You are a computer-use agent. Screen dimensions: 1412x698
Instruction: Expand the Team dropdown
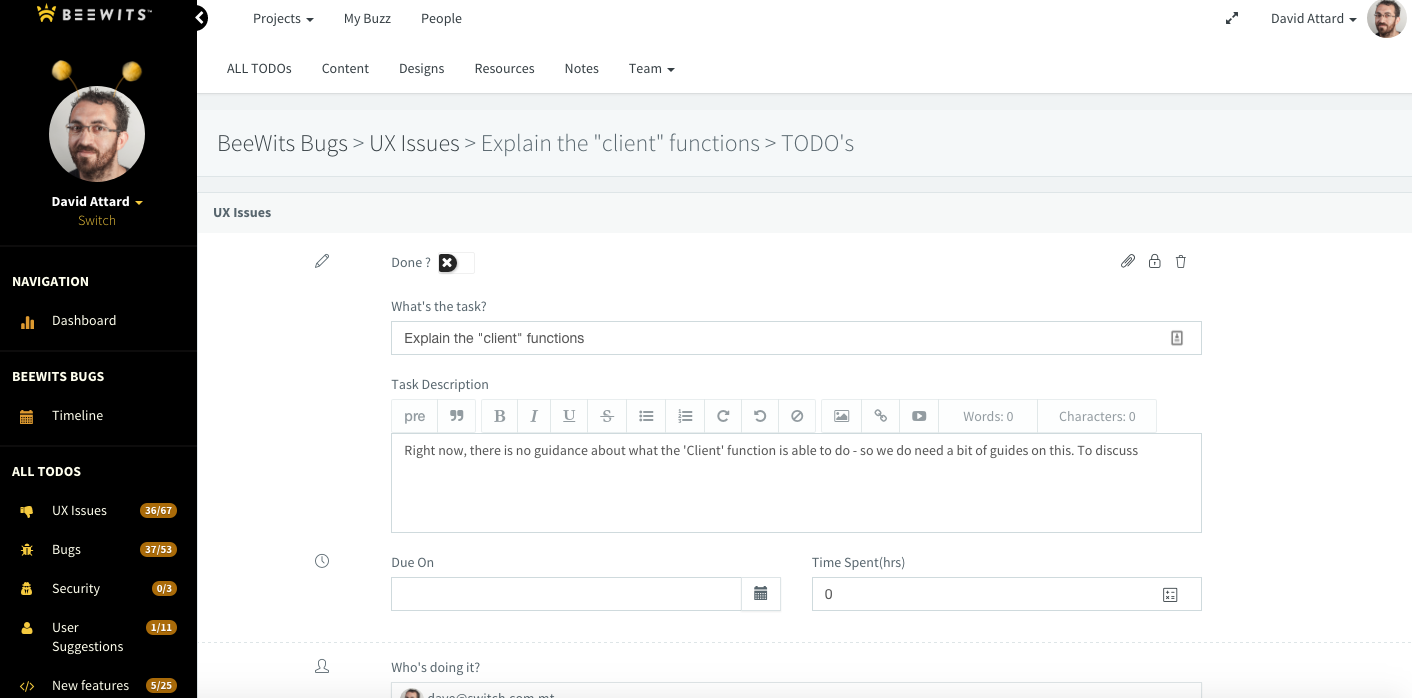[651, 68]
